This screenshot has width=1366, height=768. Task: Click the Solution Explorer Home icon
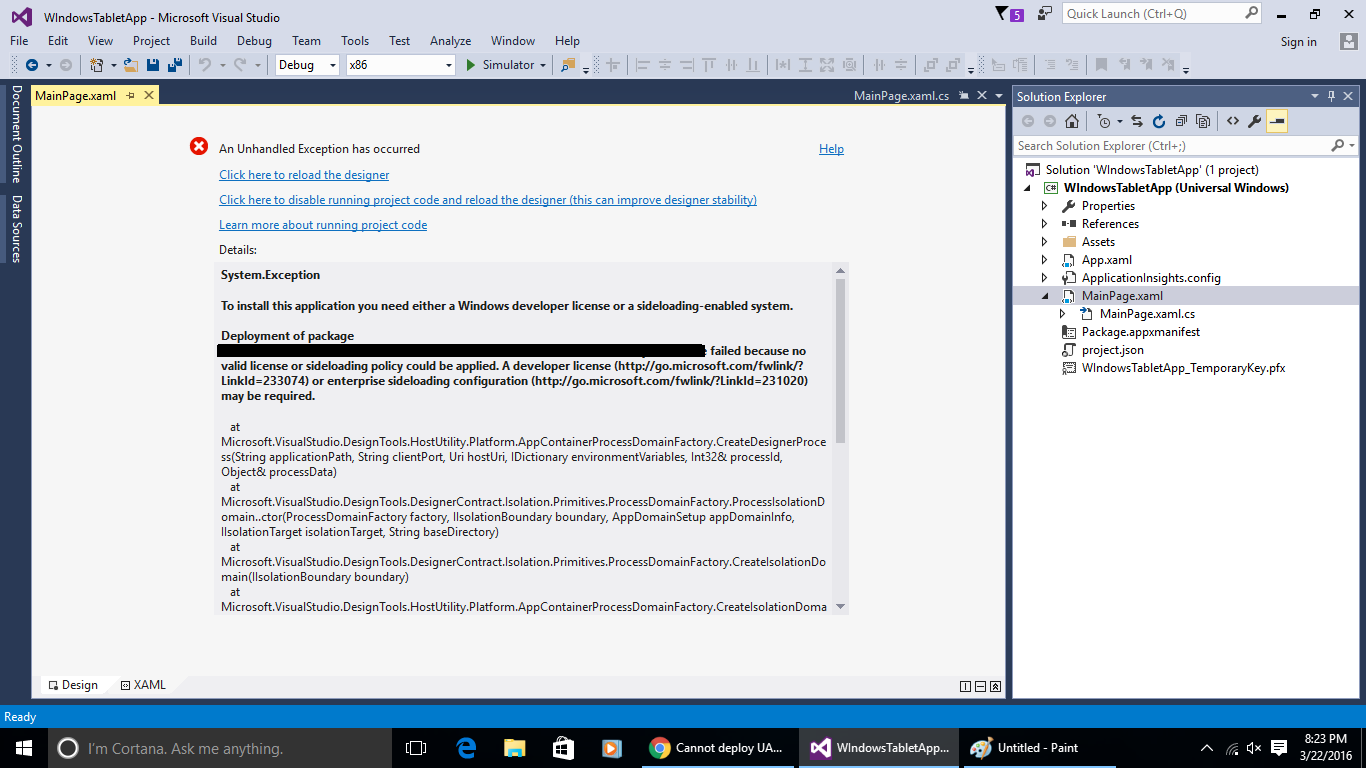1072,121
